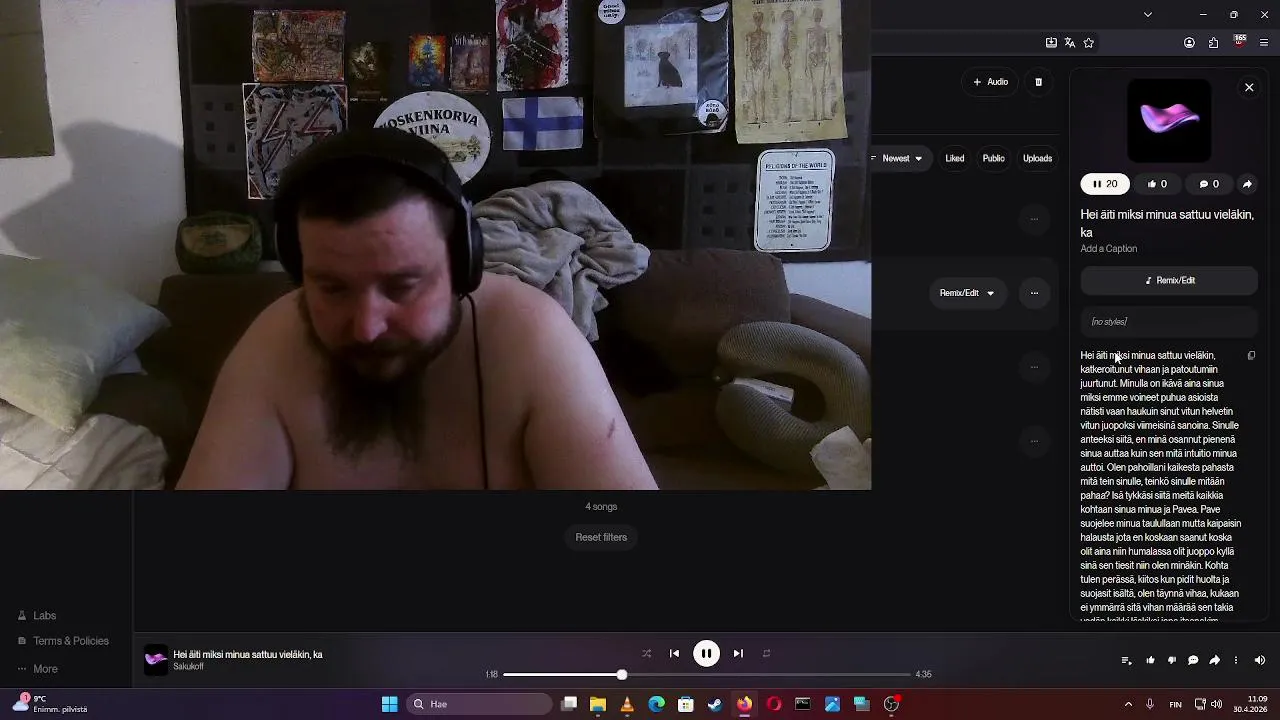Bookmark this page with the star

tap(1089, 43)
